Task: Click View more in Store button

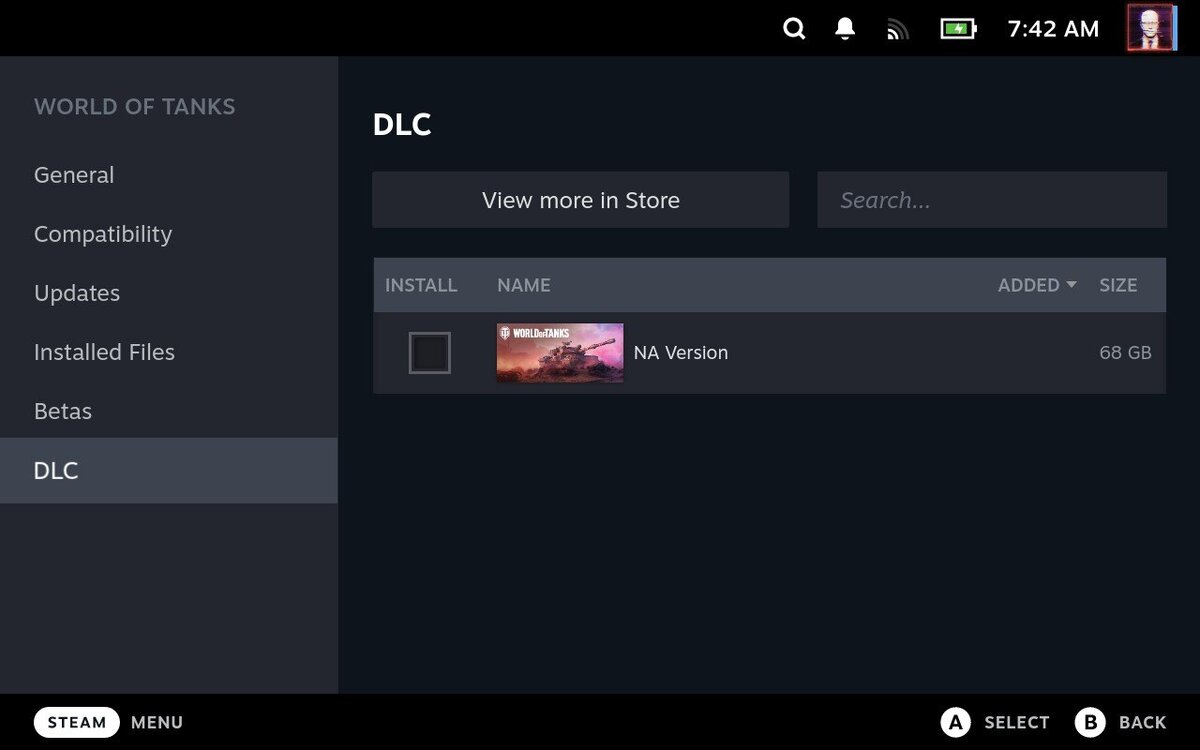Action: pyautogui.click(x=581, y=200)
